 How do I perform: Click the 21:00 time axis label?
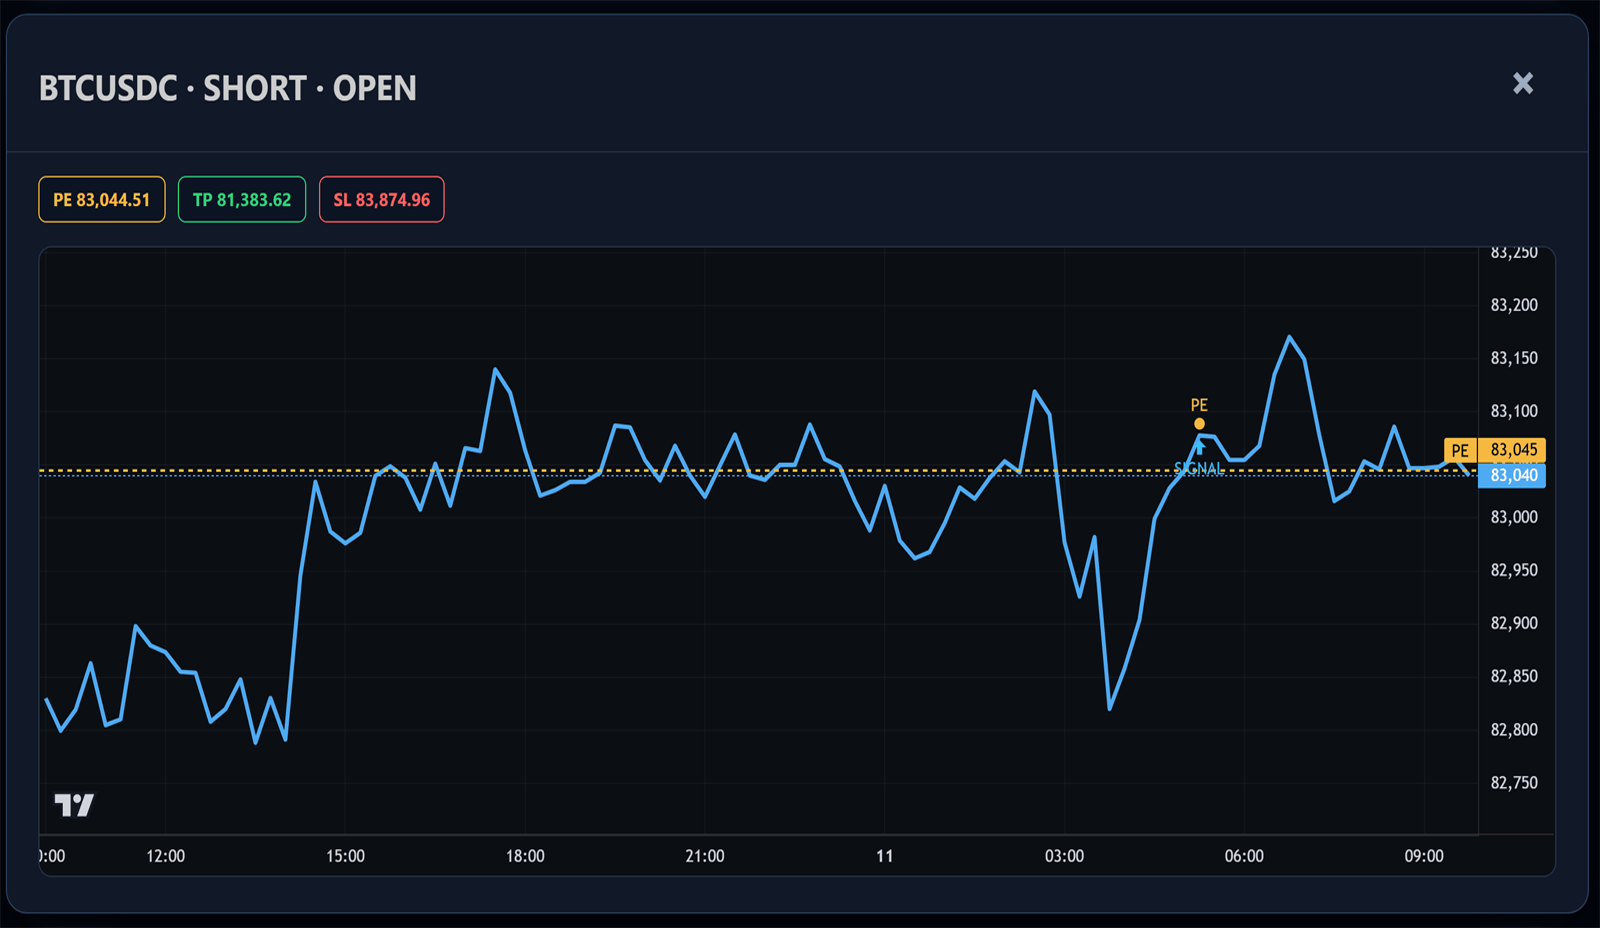tap(705, 856)
